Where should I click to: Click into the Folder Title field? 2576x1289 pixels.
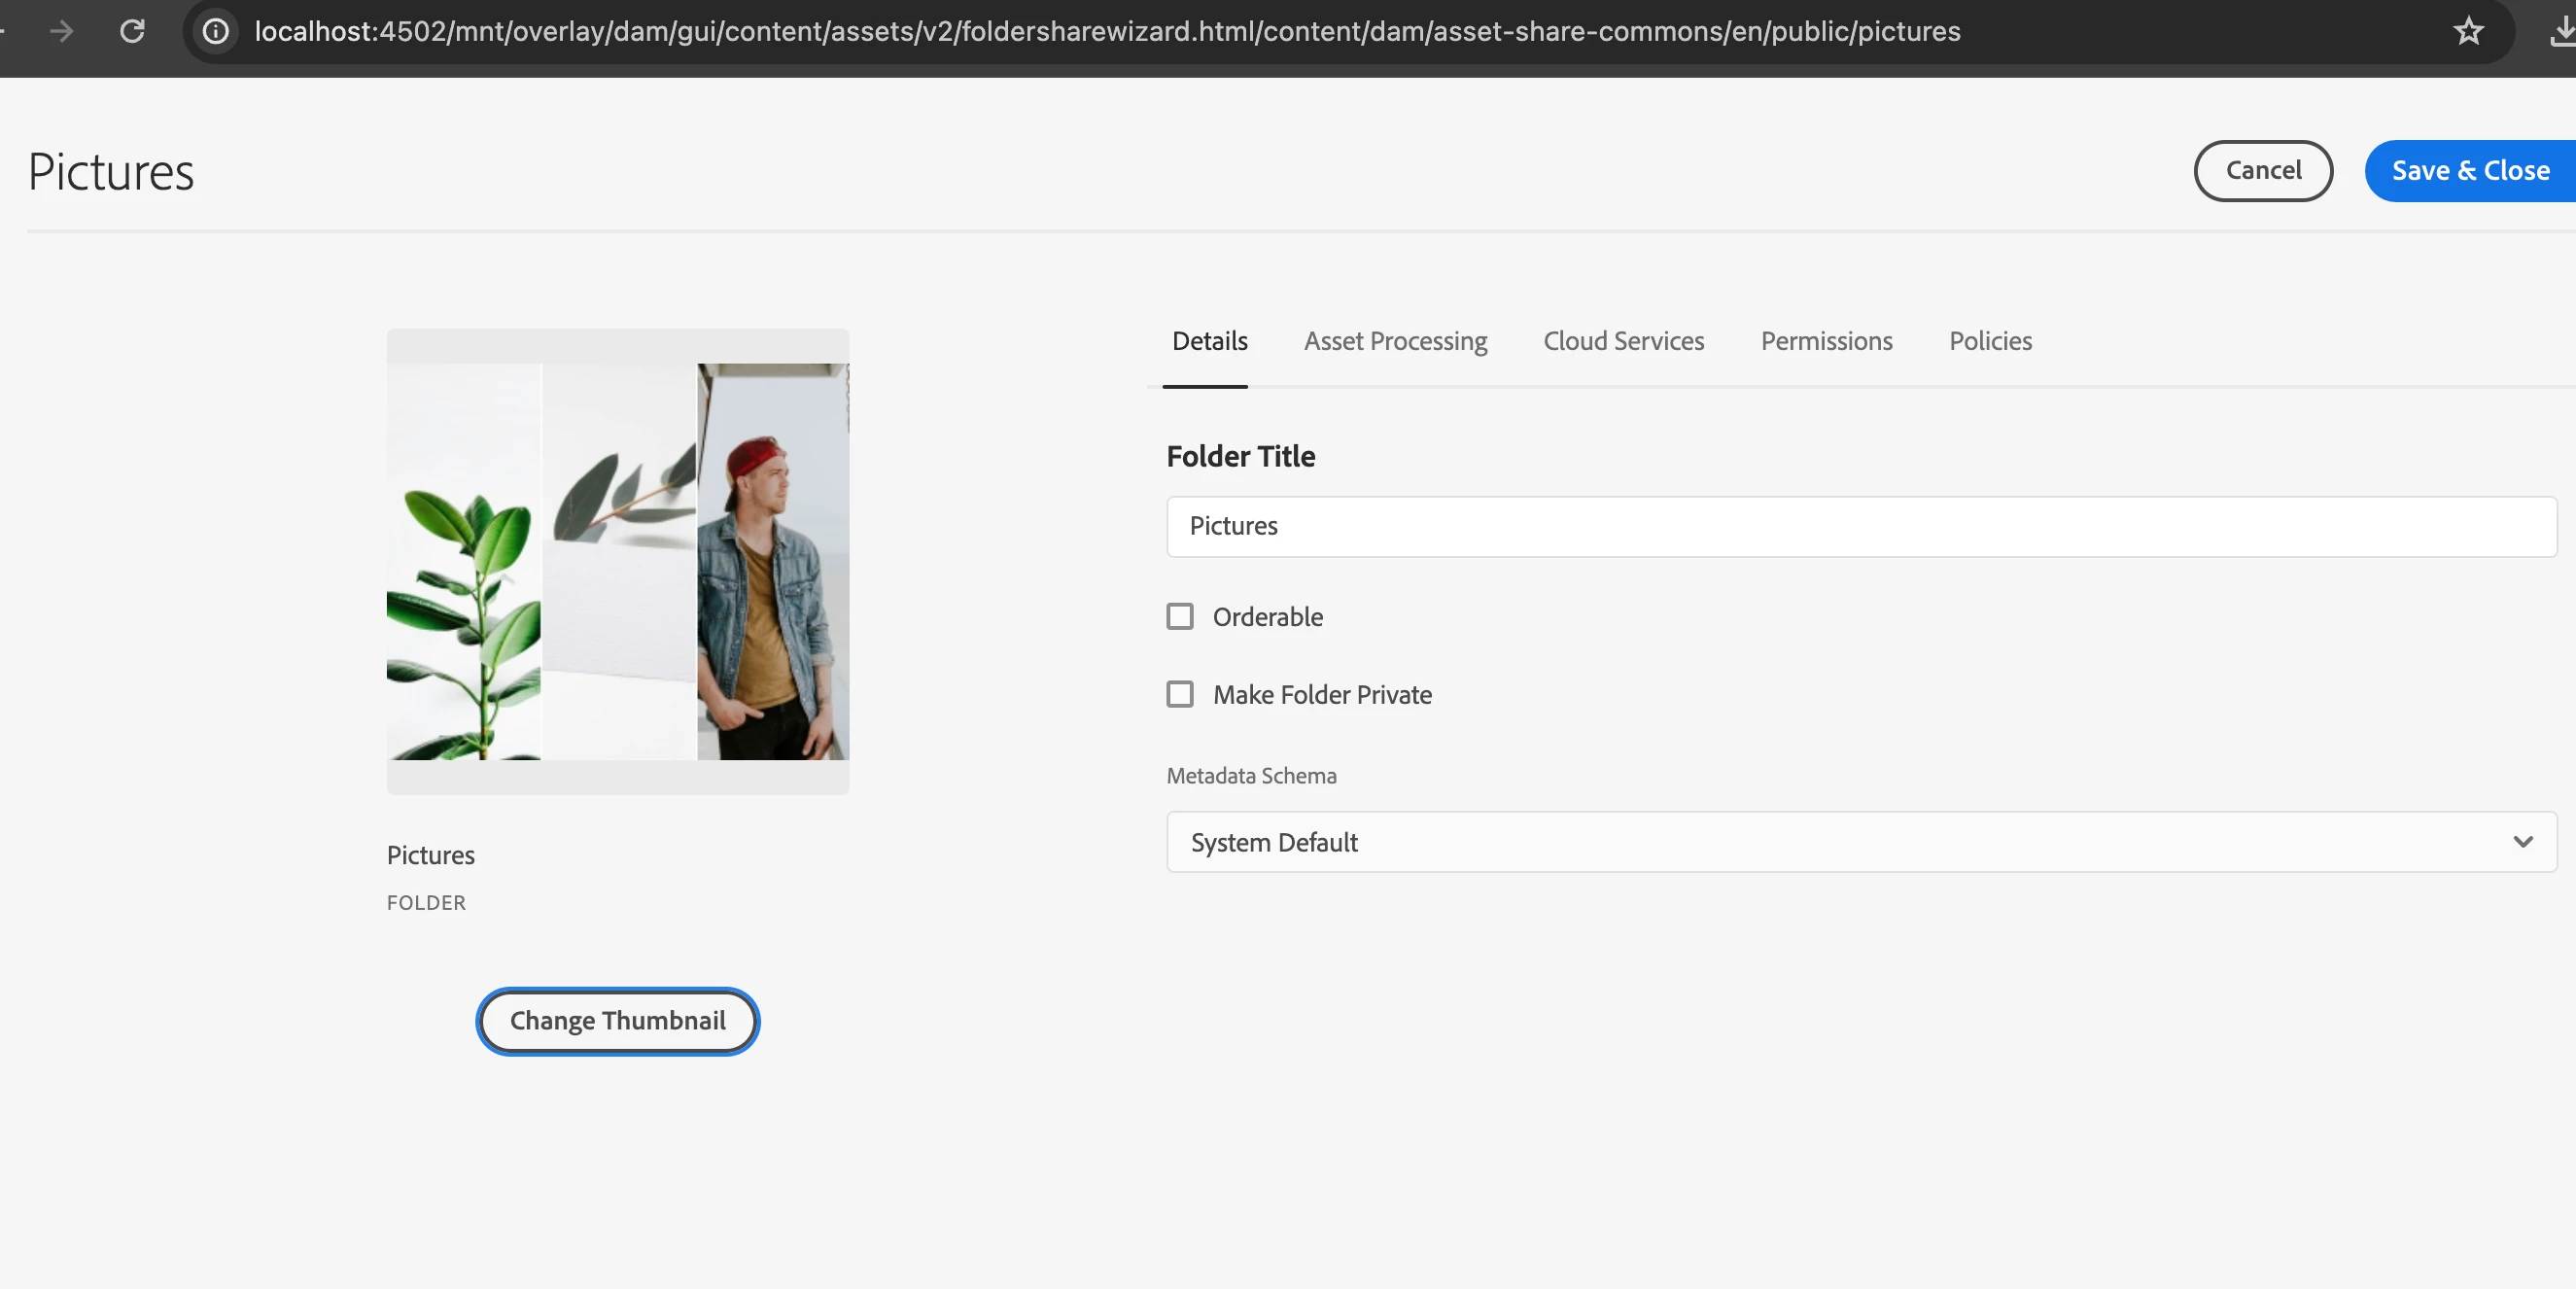pos(1860,526)
